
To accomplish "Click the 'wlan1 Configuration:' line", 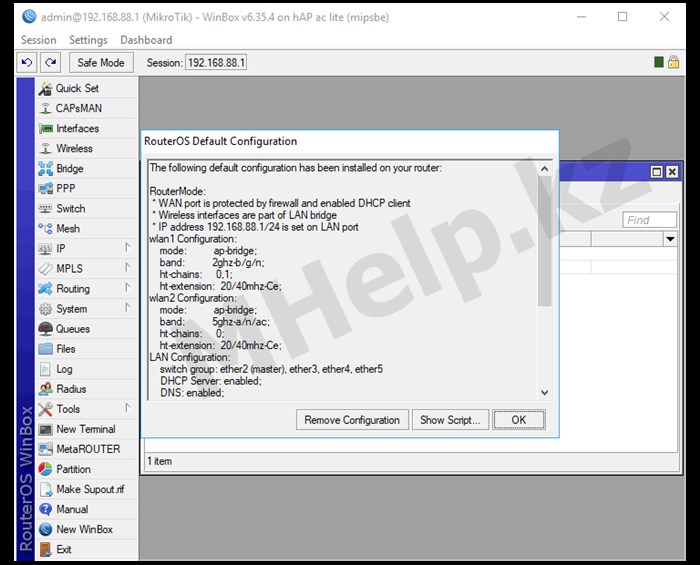I will pos(193,239).
